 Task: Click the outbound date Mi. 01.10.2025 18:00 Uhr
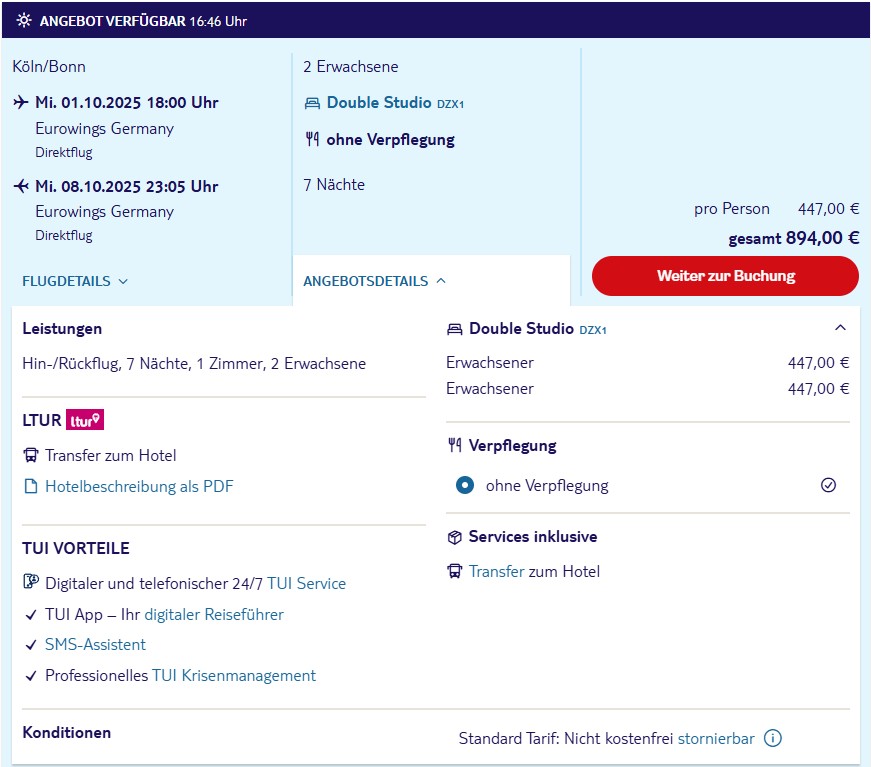coord(127,102)
